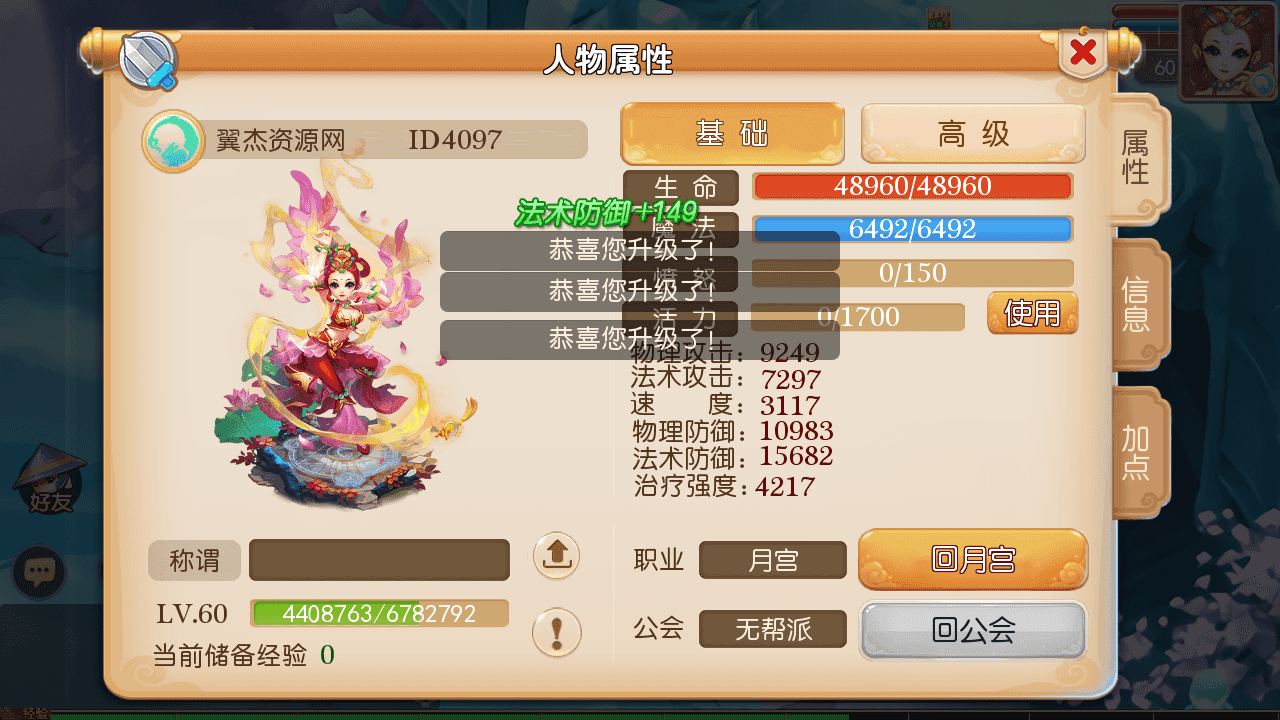The width and height of the screenshot is (1280, 720).
Task: Switch to the 高级 tab
Action: (x=973, y=134)
